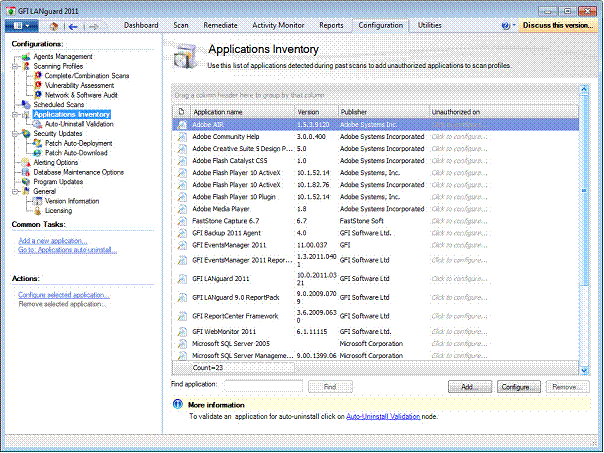Click the Find button
604x453 pixels.
point(330,387)
